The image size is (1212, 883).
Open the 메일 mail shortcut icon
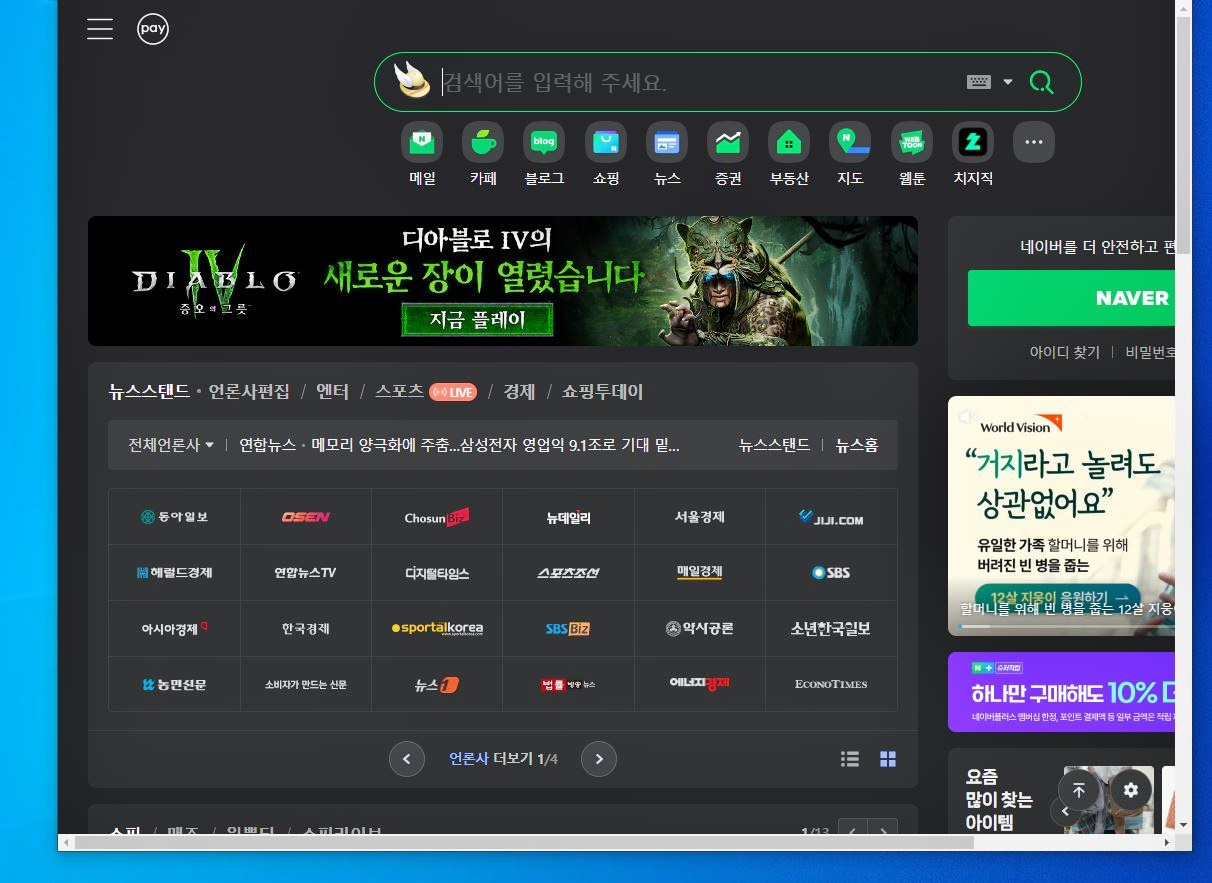click(x=422, y=143)
